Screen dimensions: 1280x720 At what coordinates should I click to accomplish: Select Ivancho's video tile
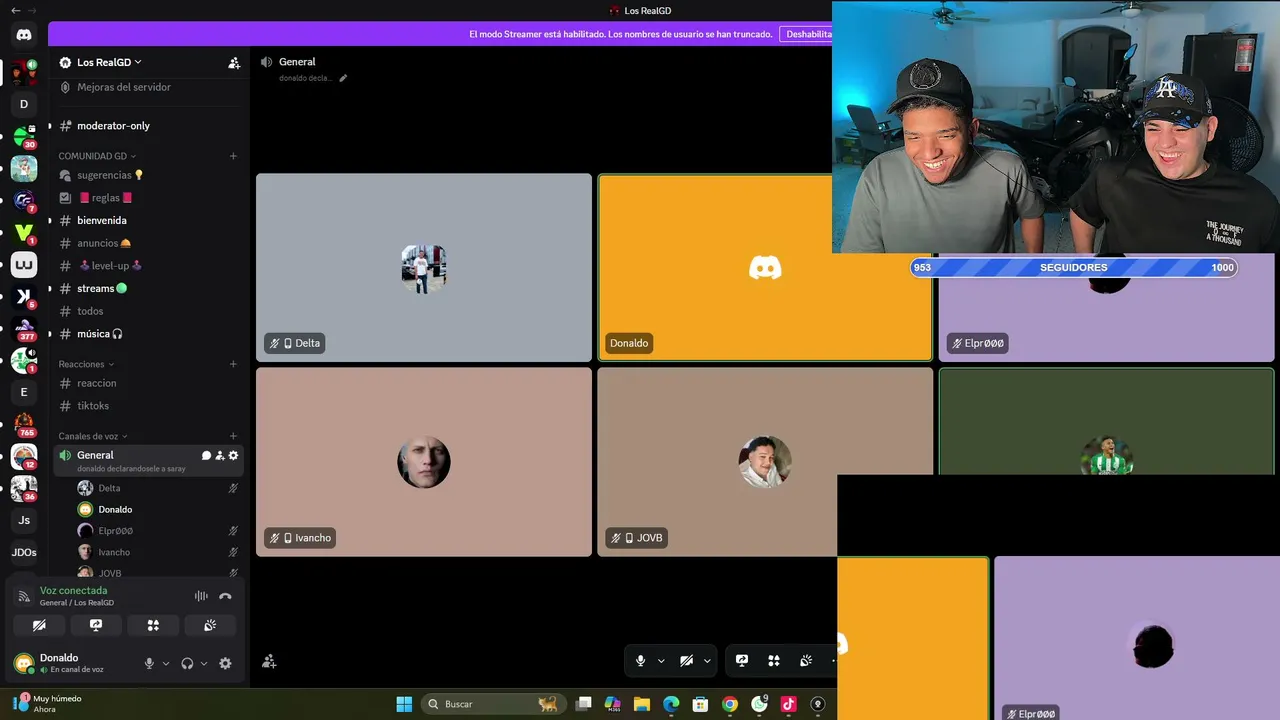(424, 462)
